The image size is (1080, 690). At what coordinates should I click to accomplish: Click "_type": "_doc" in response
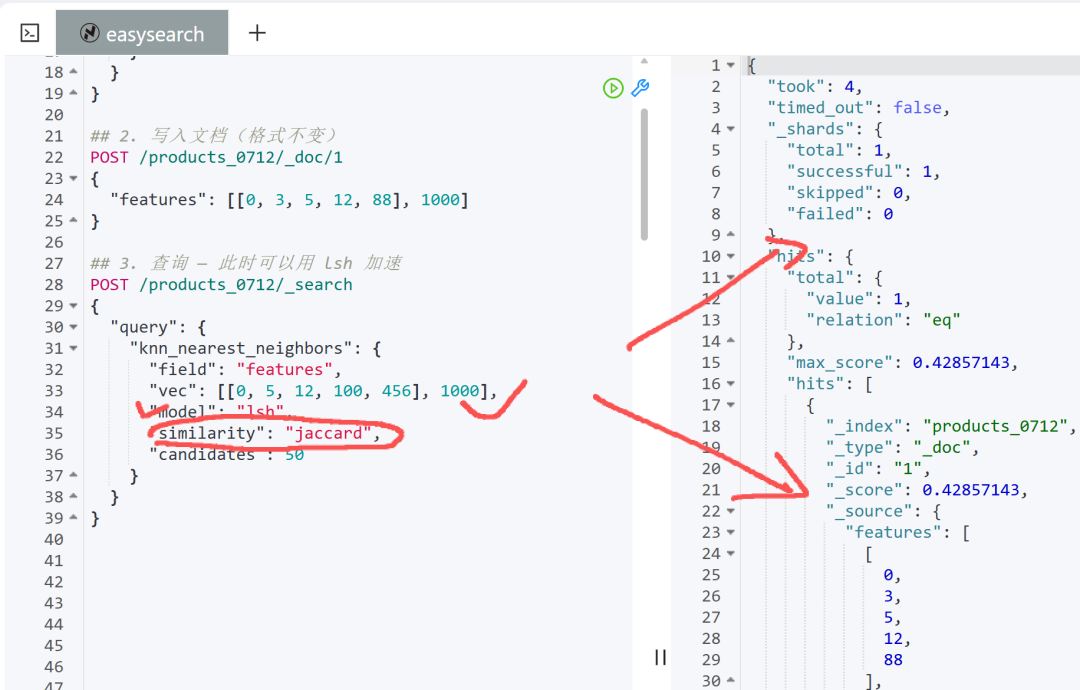pyautogui.click(x=903, y=448)
